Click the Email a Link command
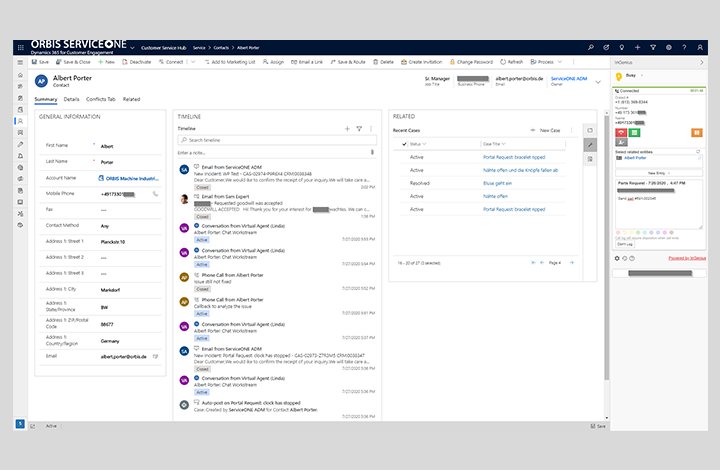Screen dimensions: 720x470 (x=307, y=62)
